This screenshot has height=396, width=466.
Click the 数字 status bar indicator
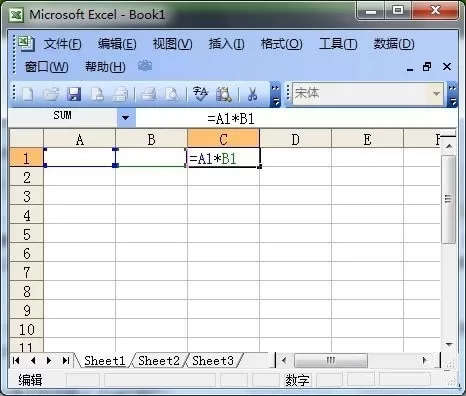[x=297, y=380]
